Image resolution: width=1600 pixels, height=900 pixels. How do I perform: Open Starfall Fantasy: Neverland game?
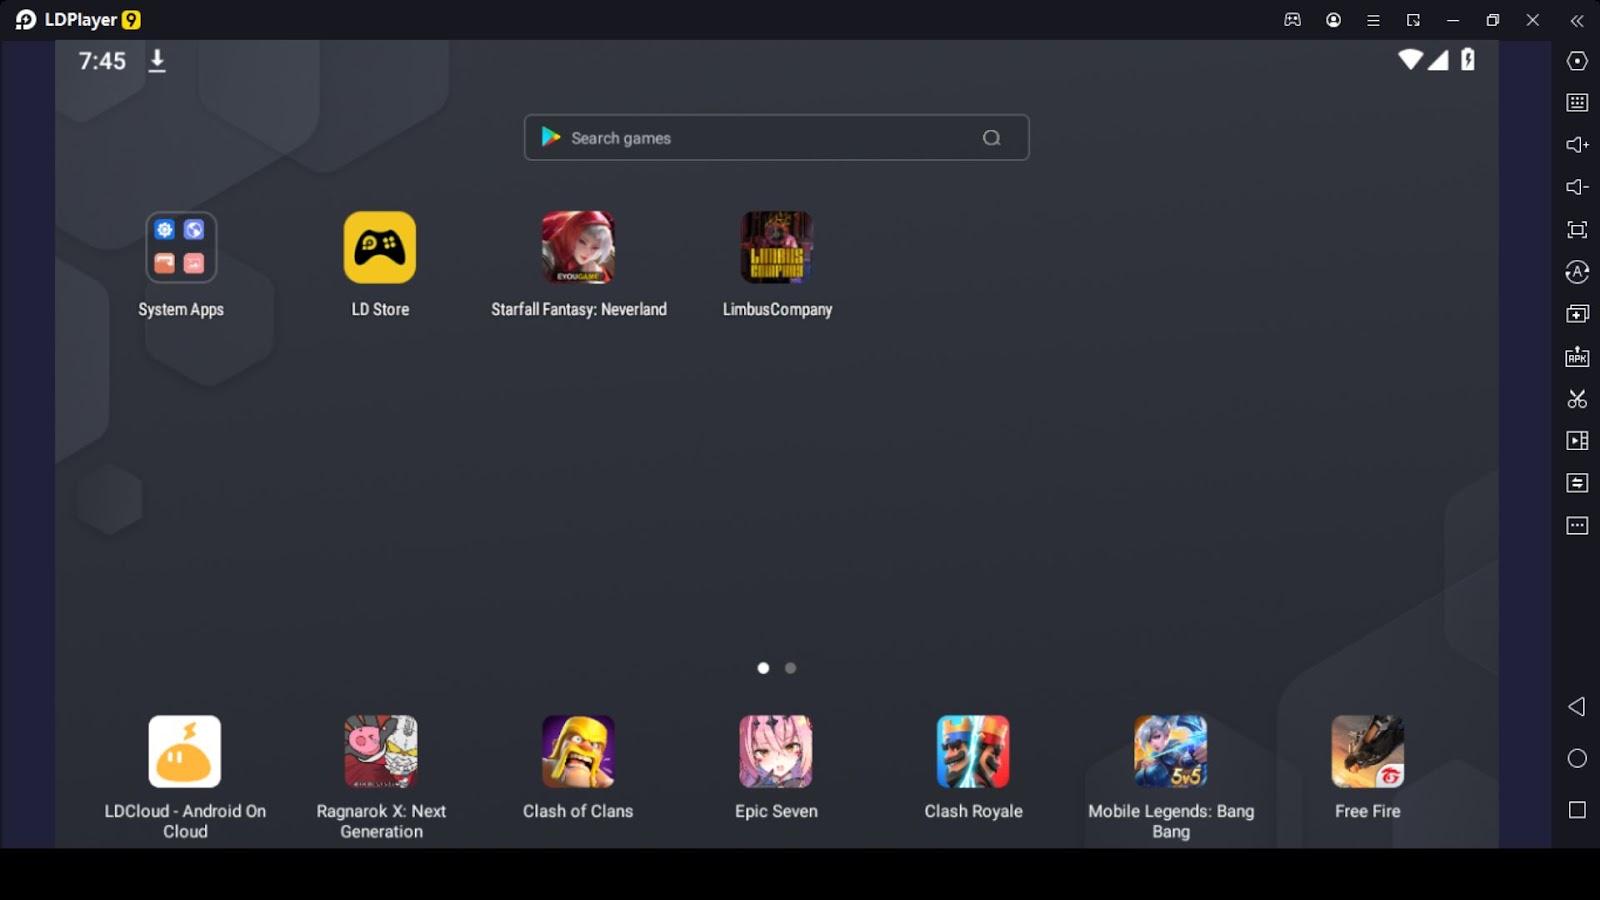coord(578,247)
